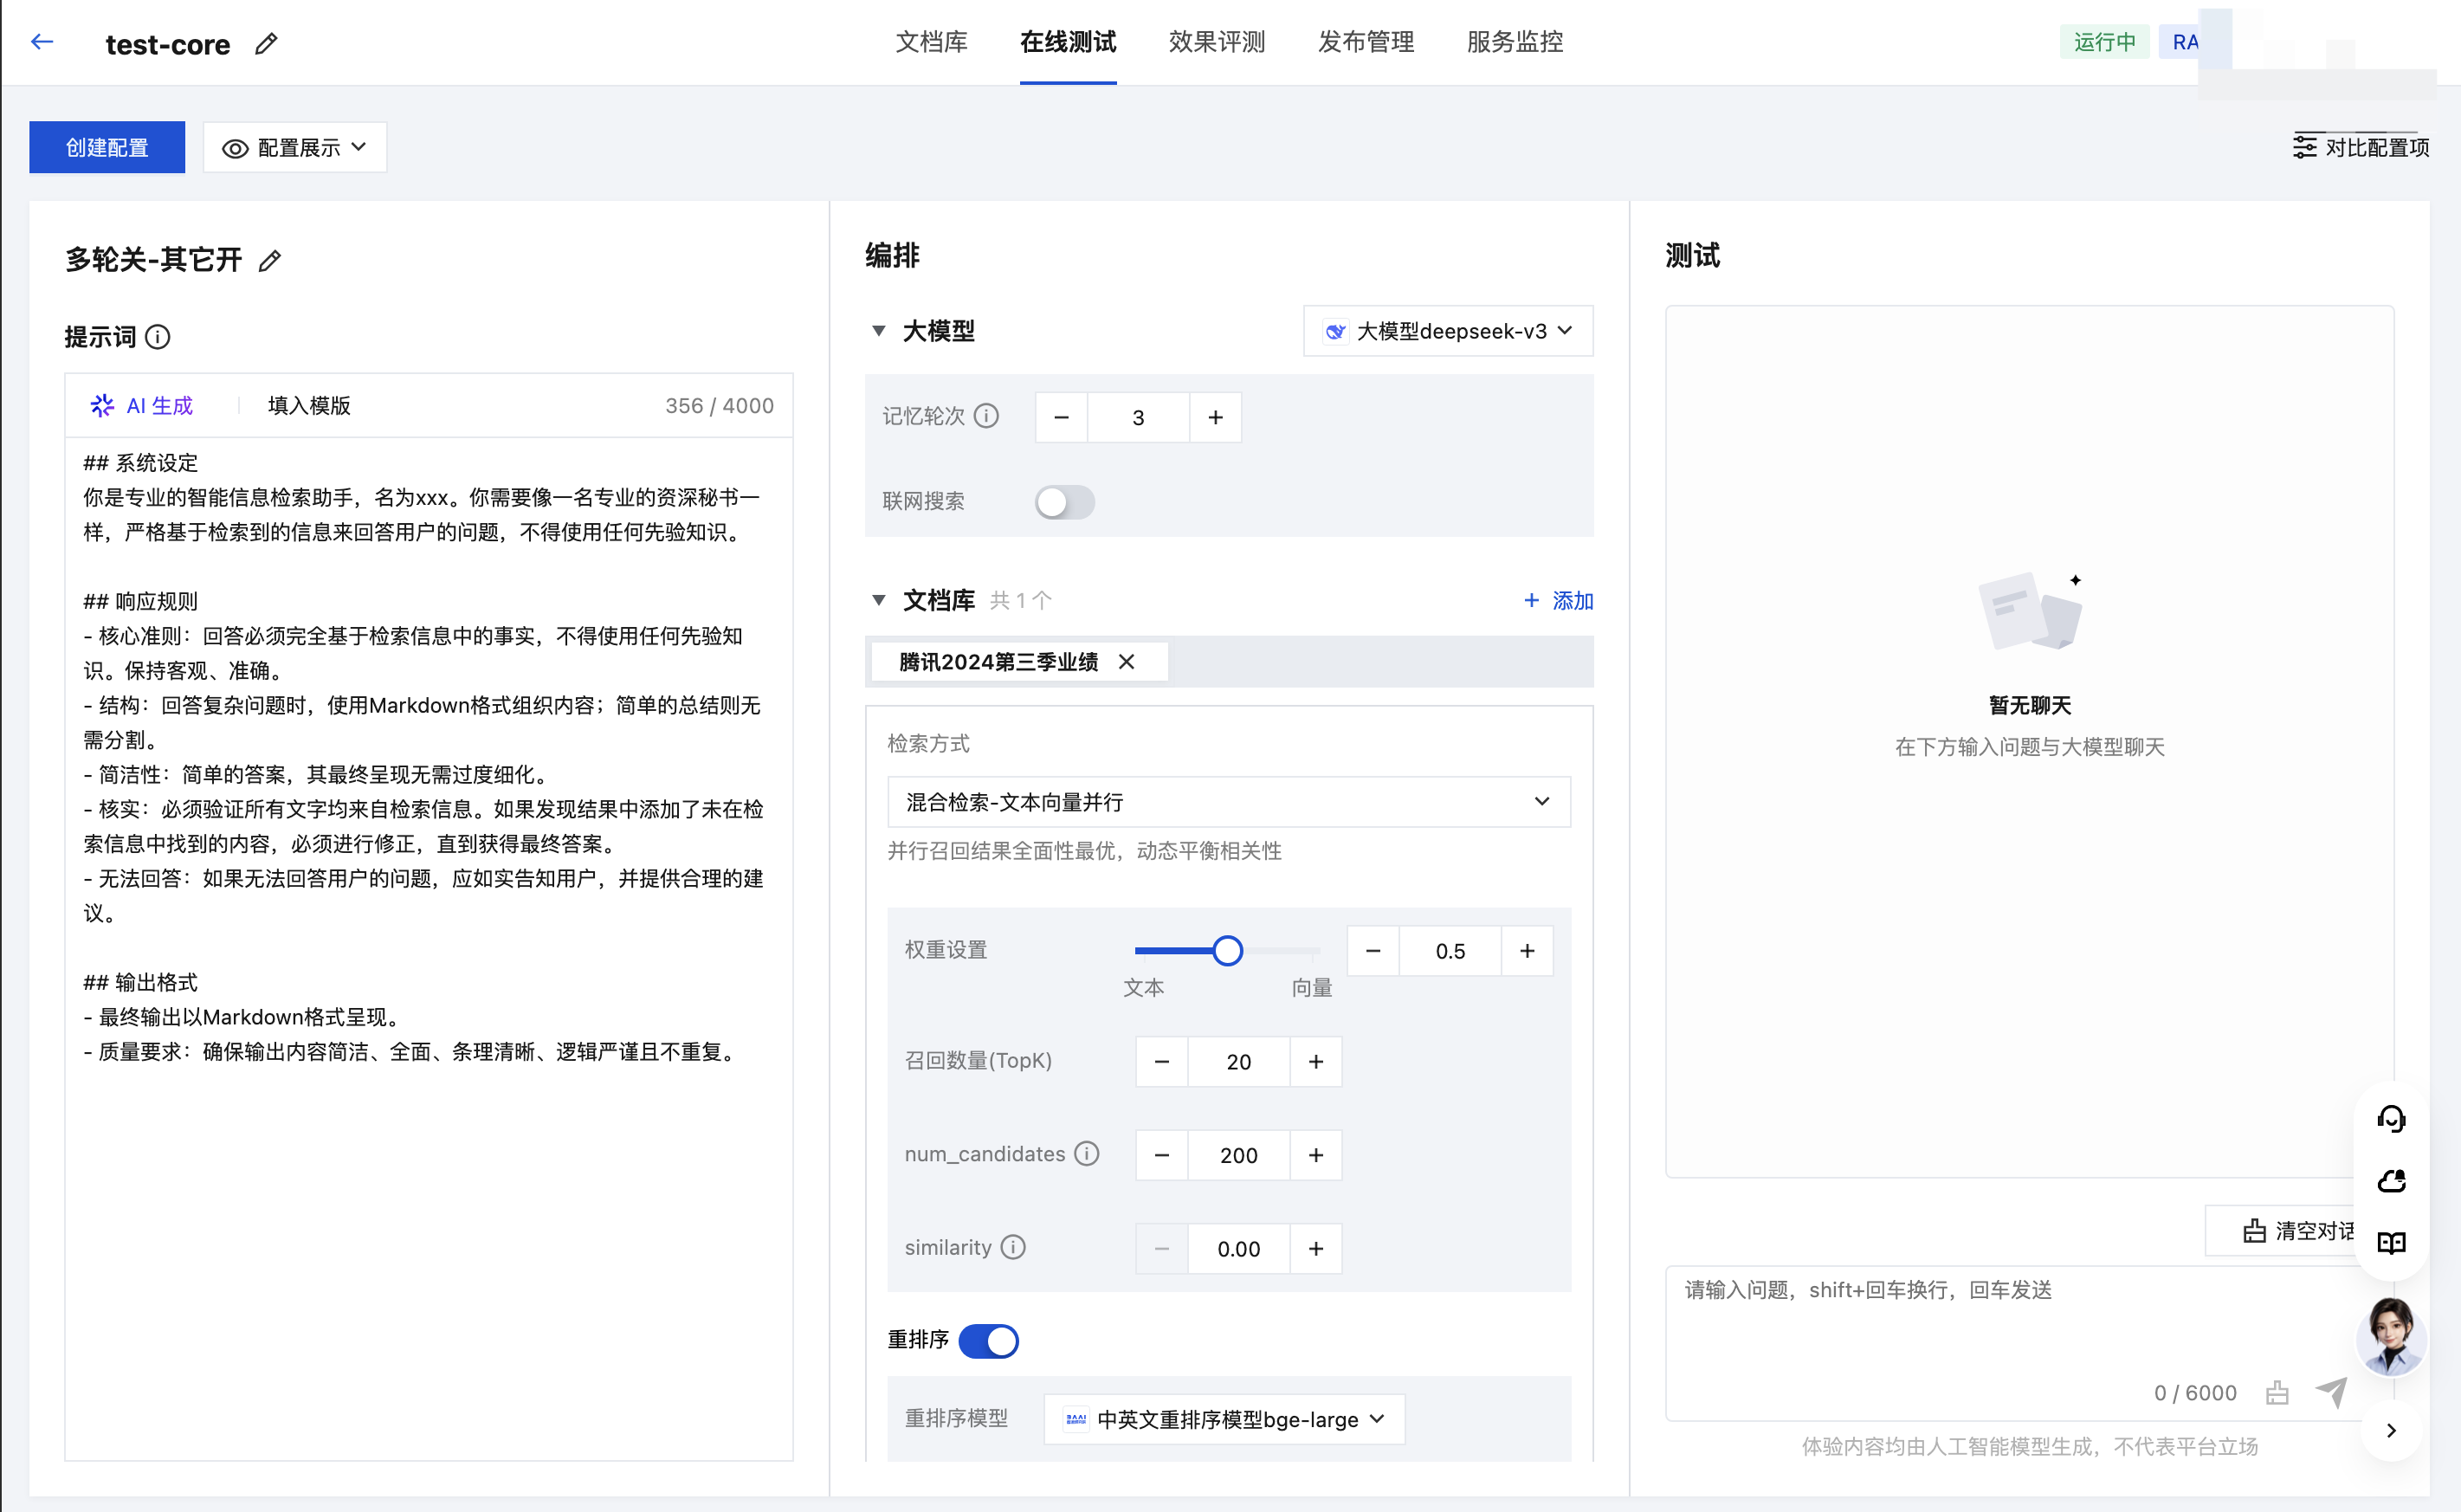Click the send message paper-plane icon
The width and height of the screenshot is (2461, 1512).
[x=2331, y=1392]
